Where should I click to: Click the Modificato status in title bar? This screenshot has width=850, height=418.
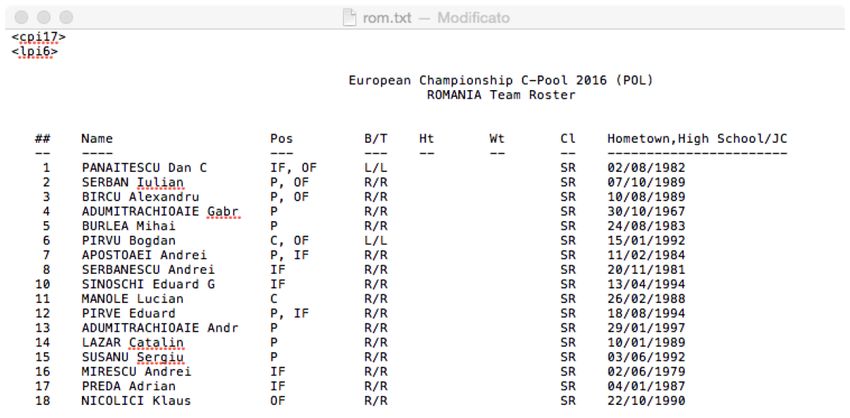473,18
